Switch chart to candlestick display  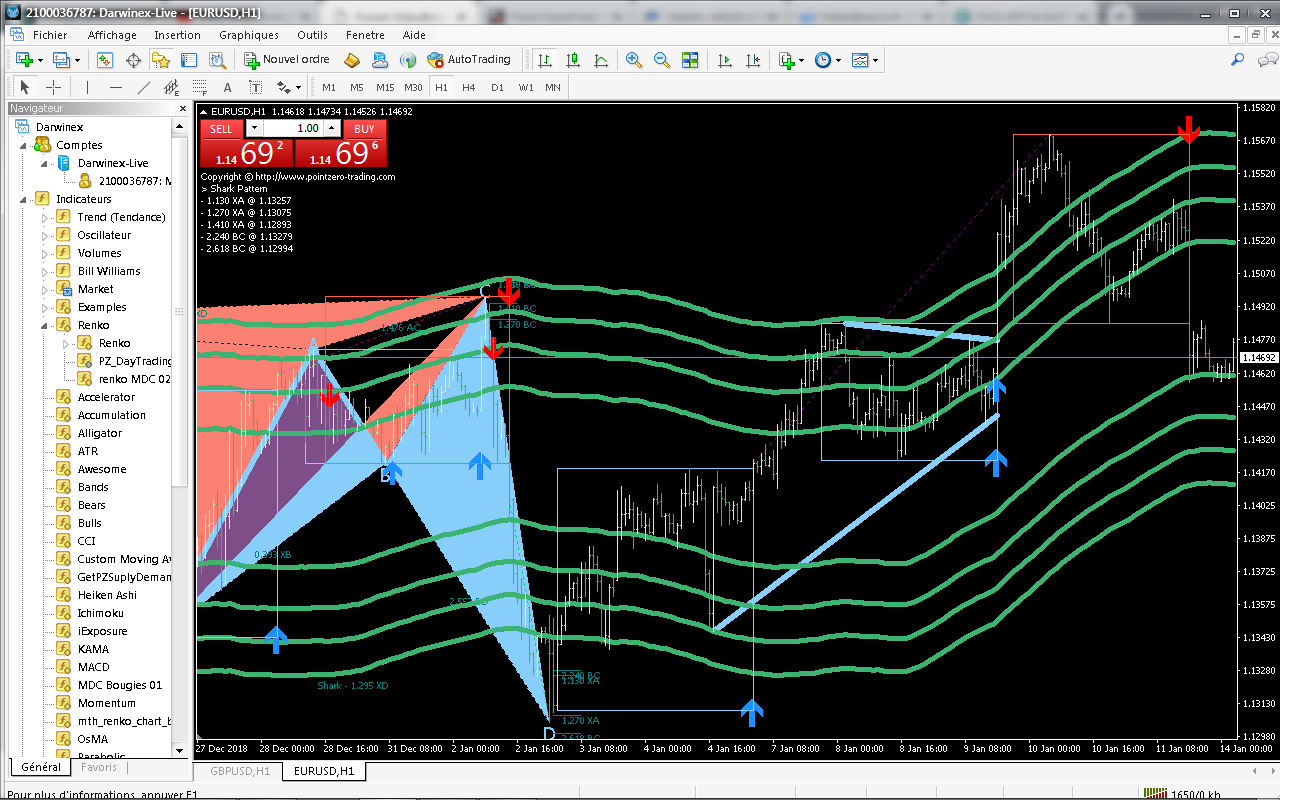pyautogui.click(x=572, y=60)
